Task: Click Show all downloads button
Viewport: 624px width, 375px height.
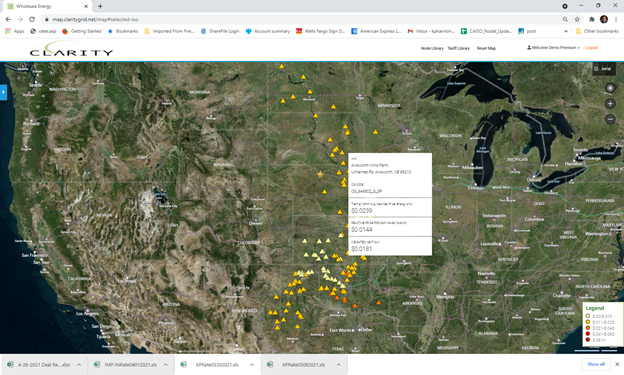Action: [596, 364]
